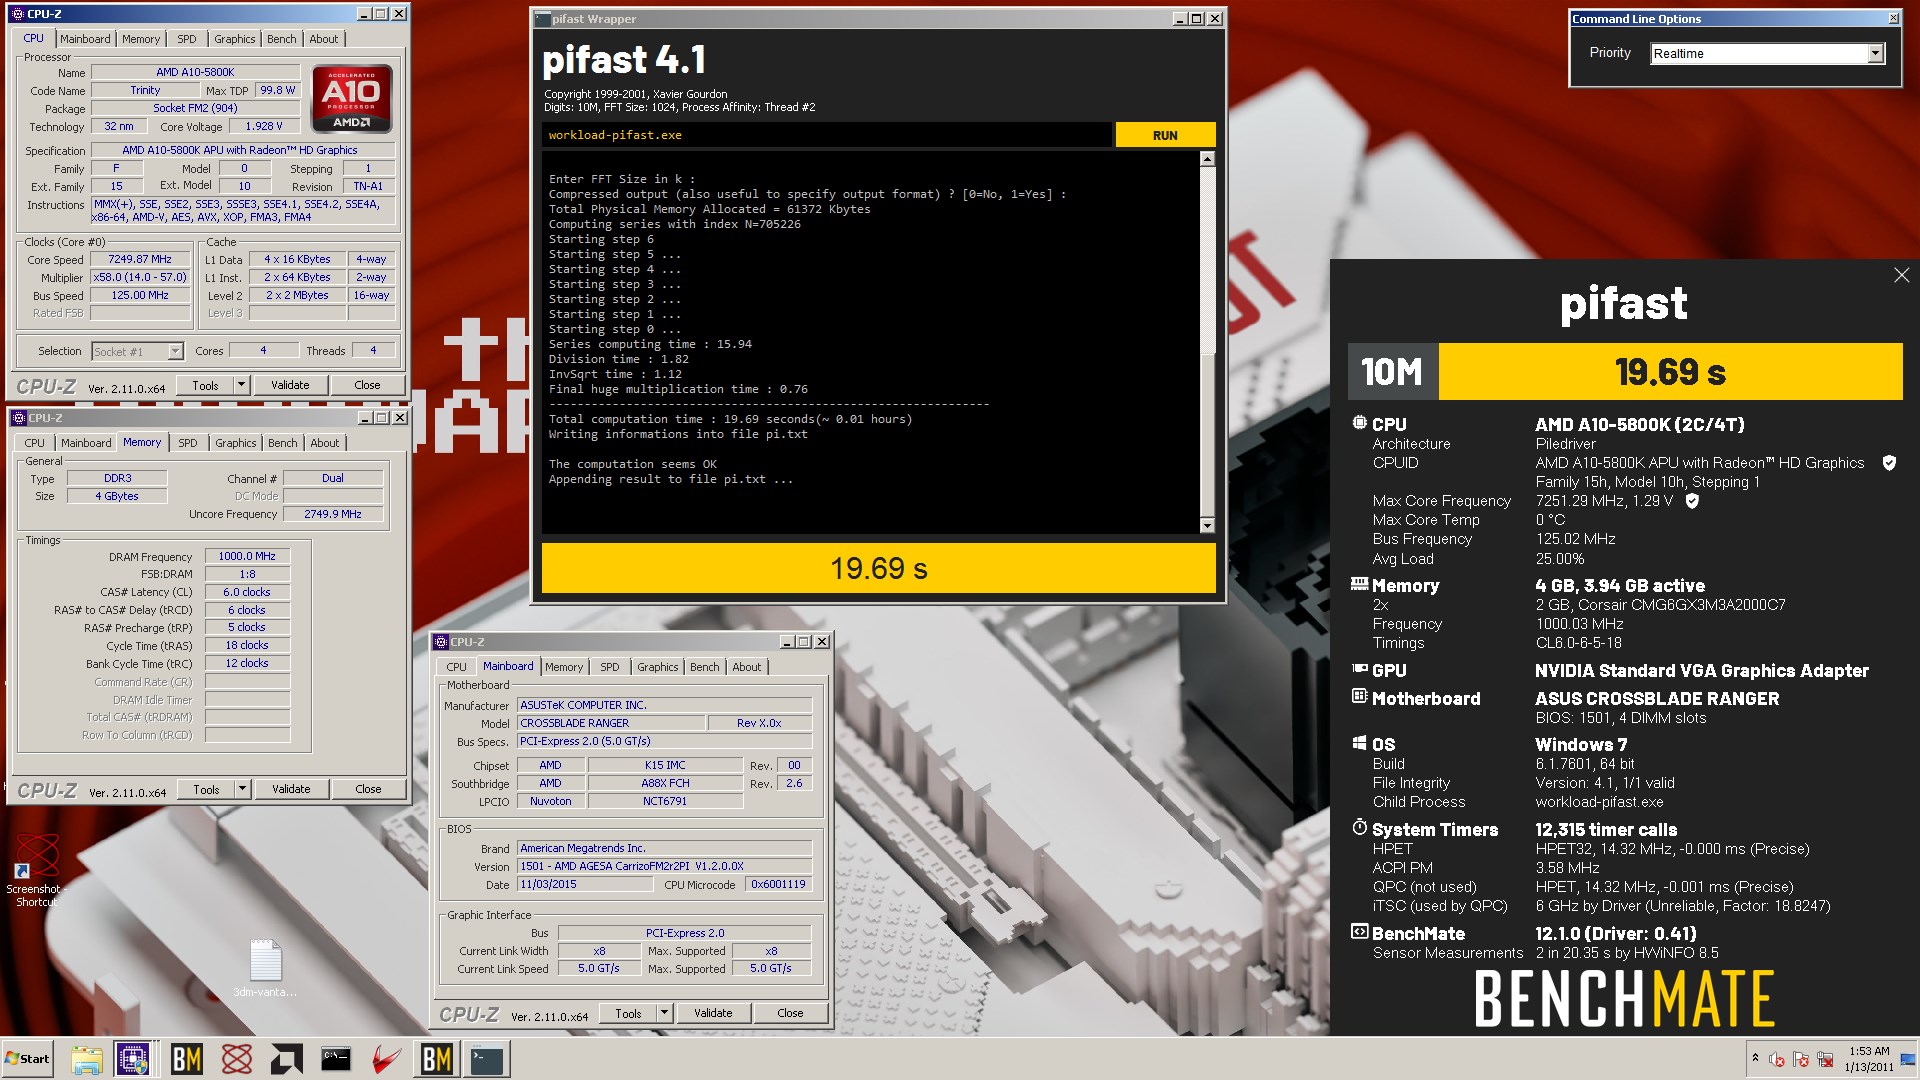Click Tools button in Mainboard CPU-Z window
The width and height of the screenshot is (1920, 1080).
pyautogui.click(x=628, y=1013)
